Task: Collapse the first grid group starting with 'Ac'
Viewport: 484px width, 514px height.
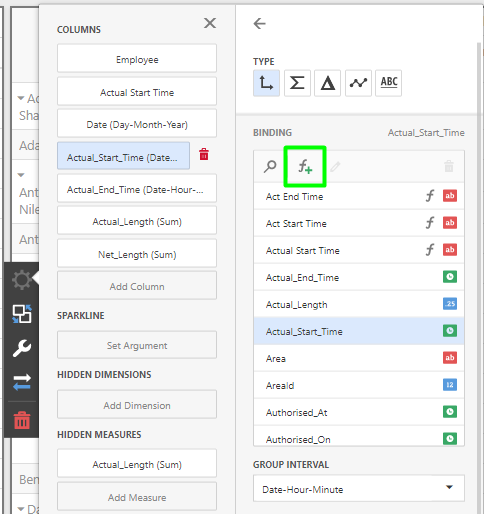Action: (21, 98)
